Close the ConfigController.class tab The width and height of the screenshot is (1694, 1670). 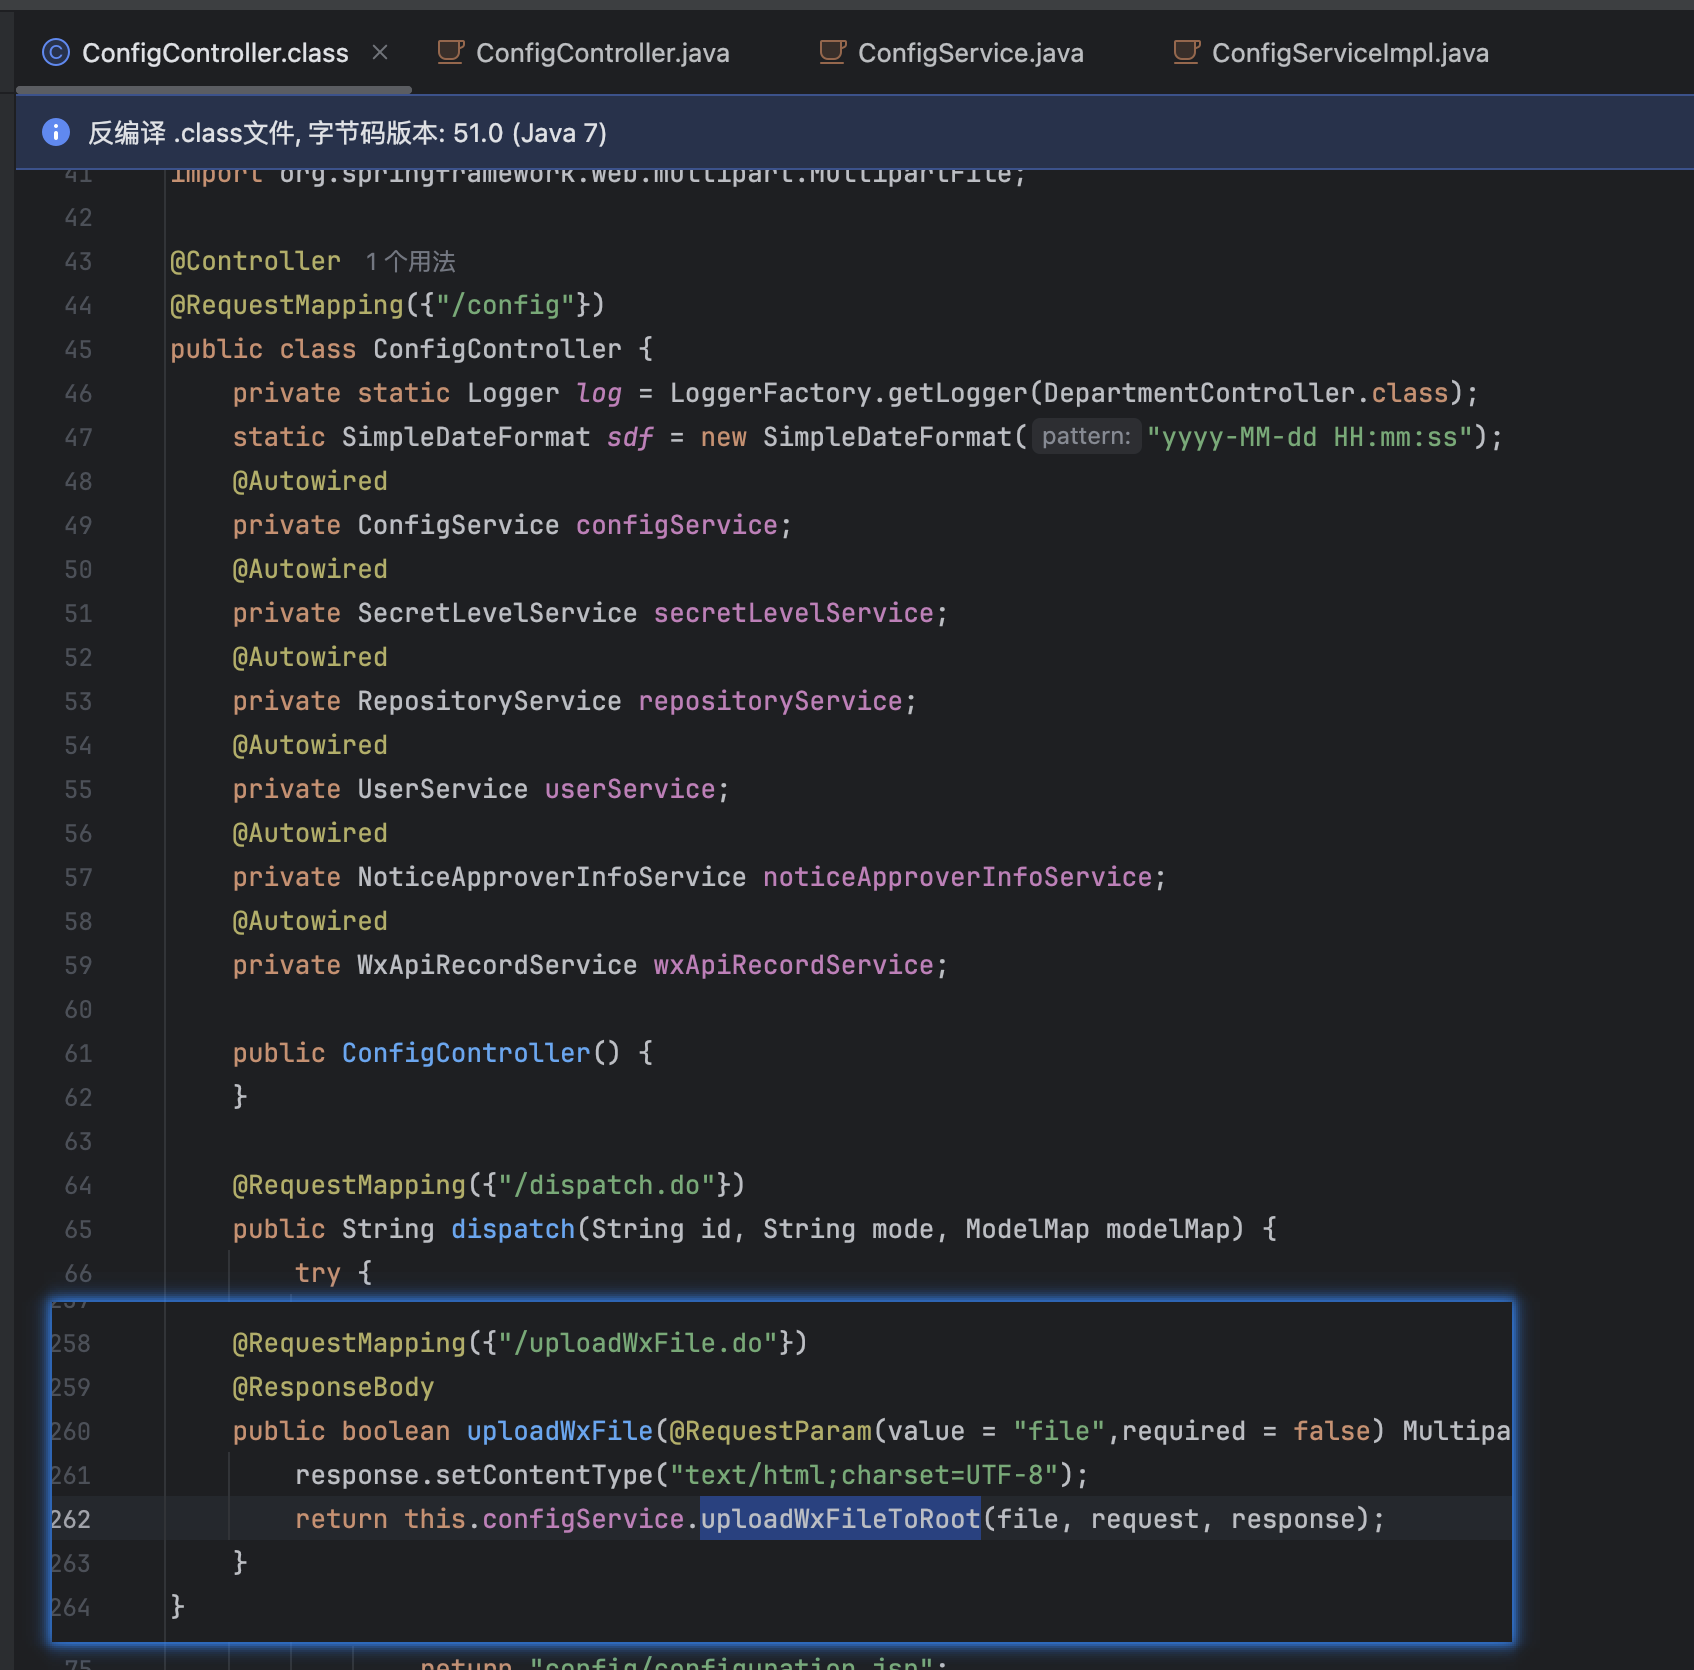[x=380, y=52]
